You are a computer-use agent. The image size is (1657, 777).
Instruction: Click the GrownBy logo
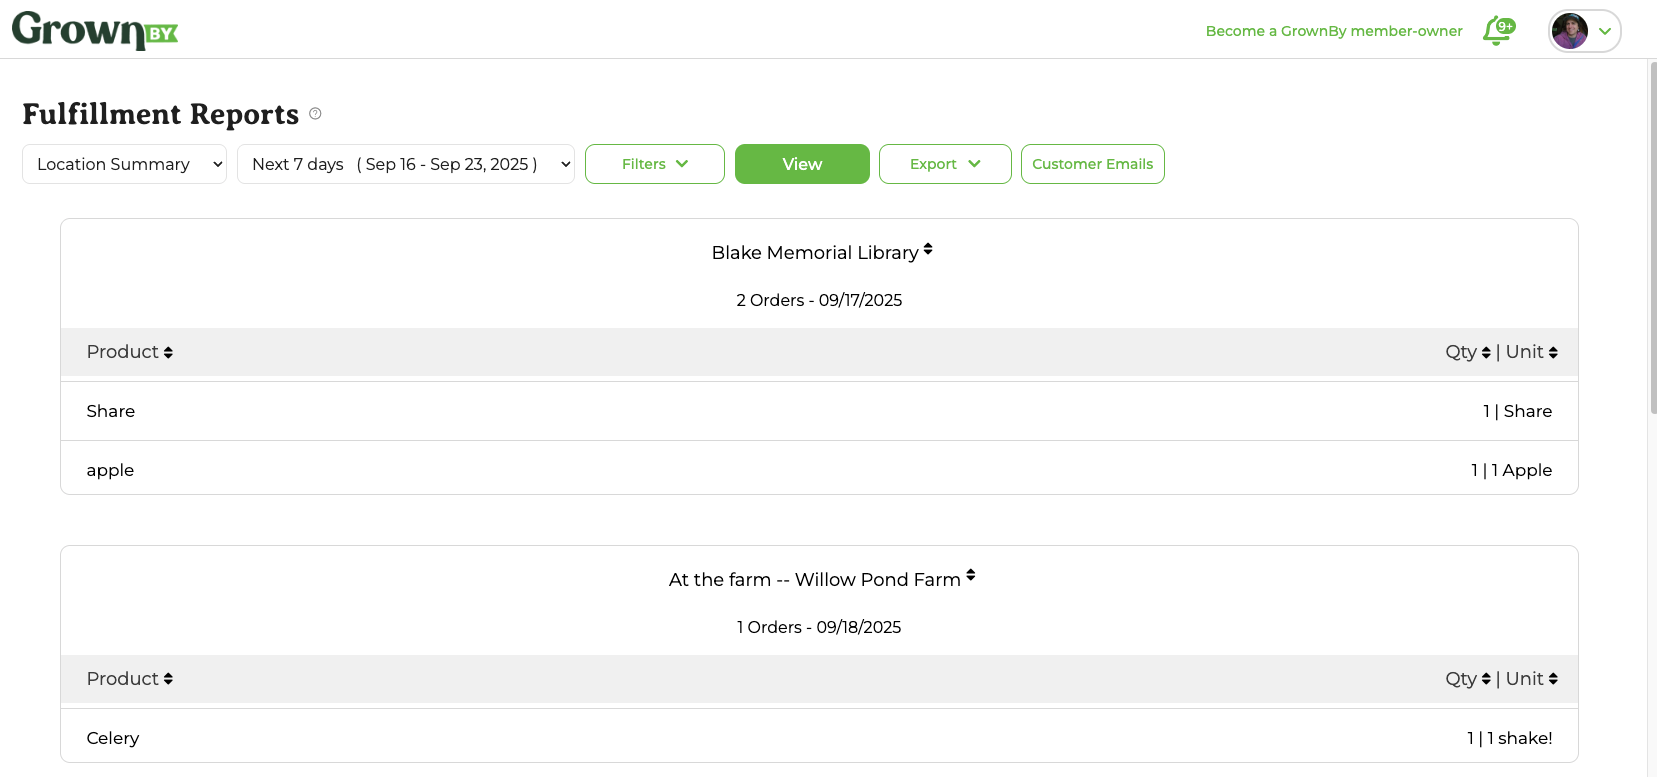point(95,30)
